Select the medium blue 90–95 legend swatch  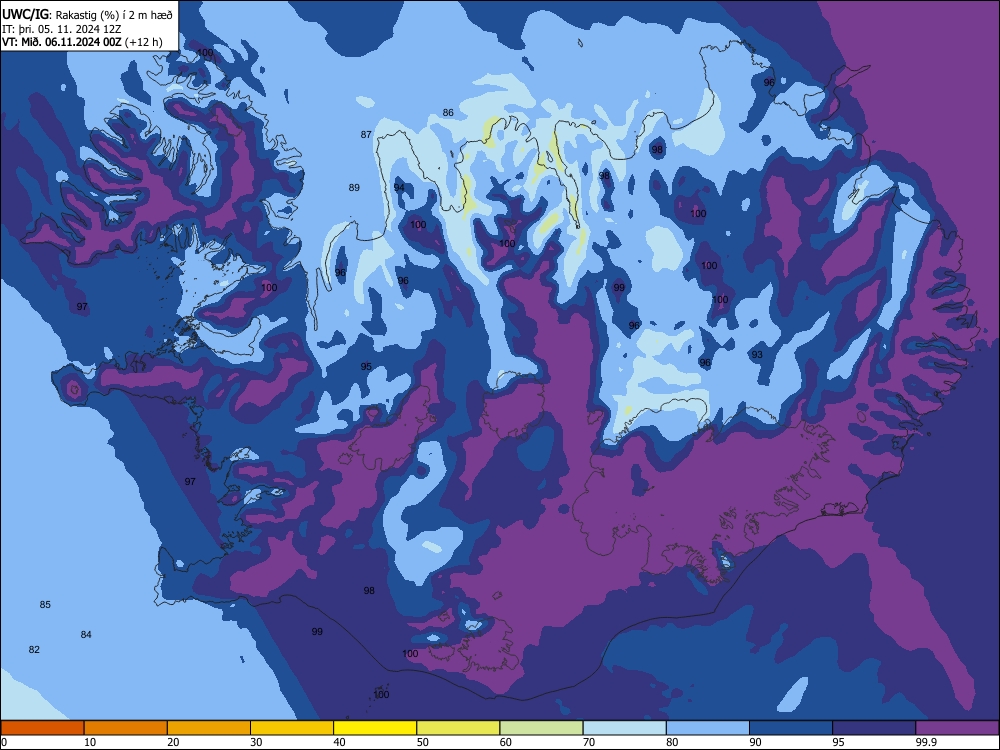point(791,728)
